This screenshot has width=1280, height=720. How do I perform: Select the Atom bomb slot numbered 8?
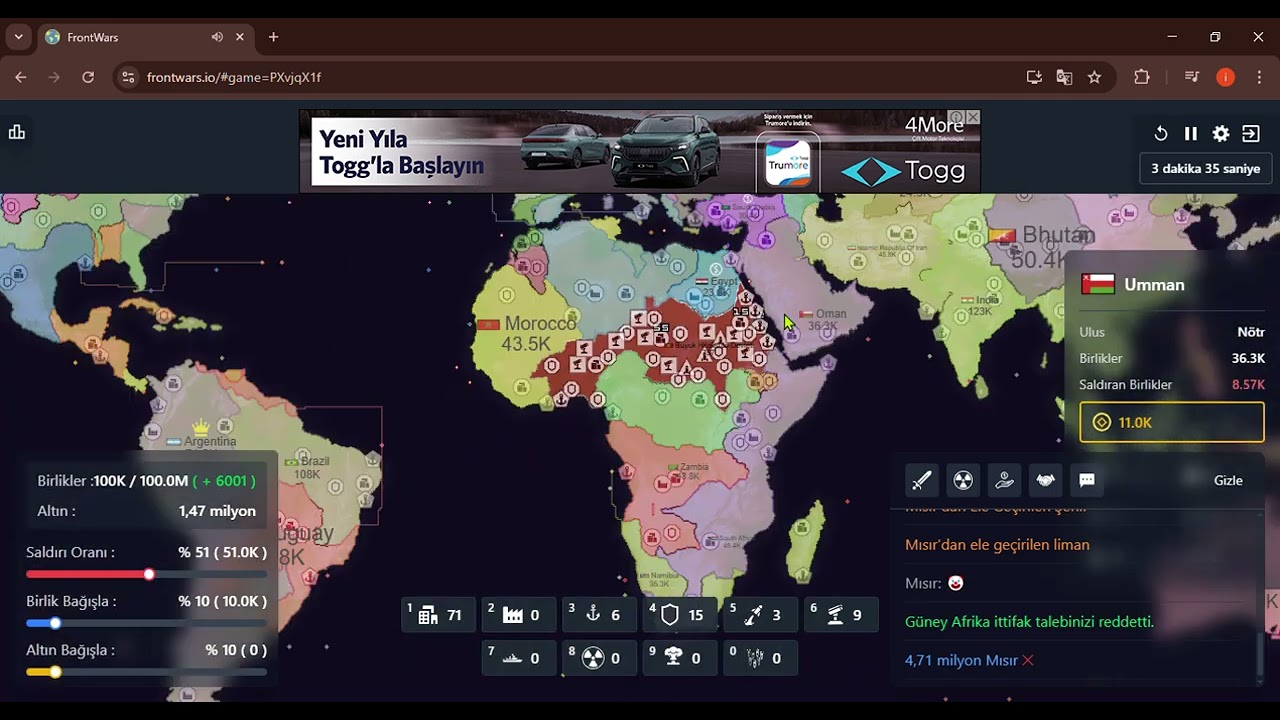(x=600, y=658)
